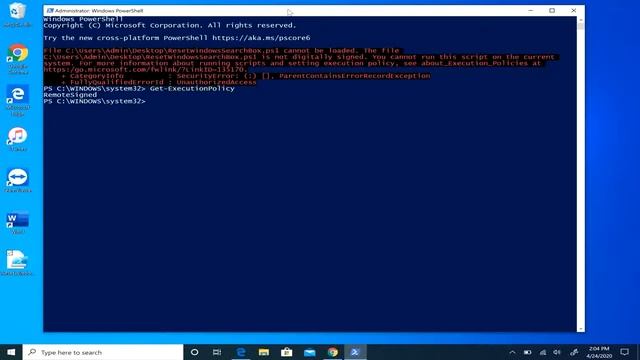
Task: Minimize the PowerShell window
Action: (530, 11)
